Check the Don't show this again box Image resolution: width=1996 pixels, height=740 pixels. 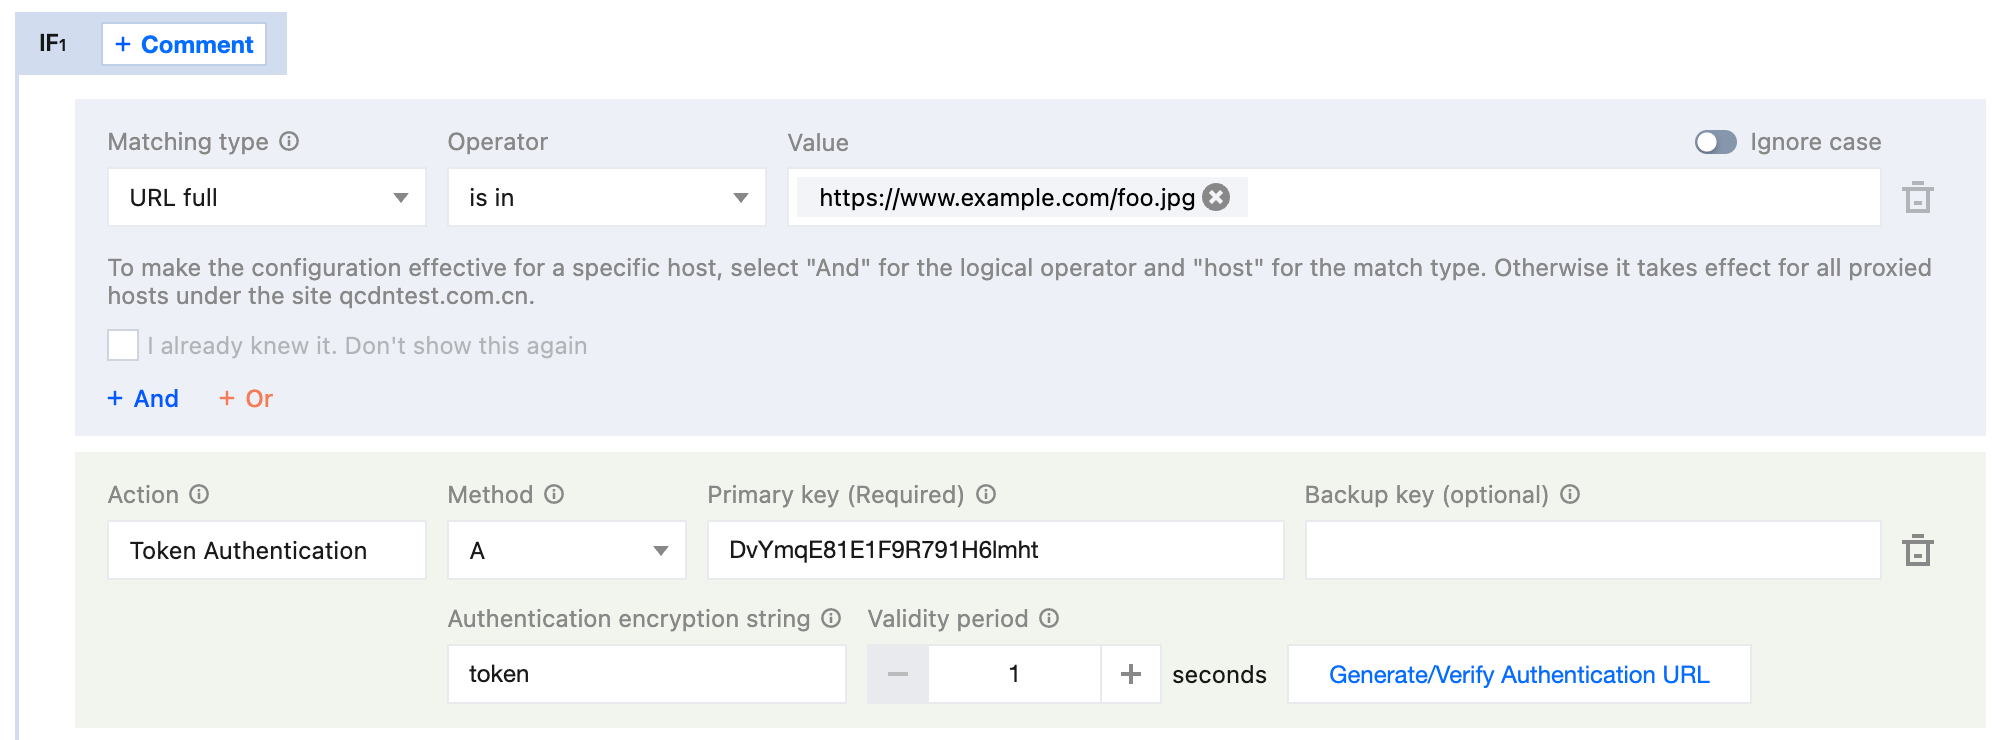coord(123,345)
